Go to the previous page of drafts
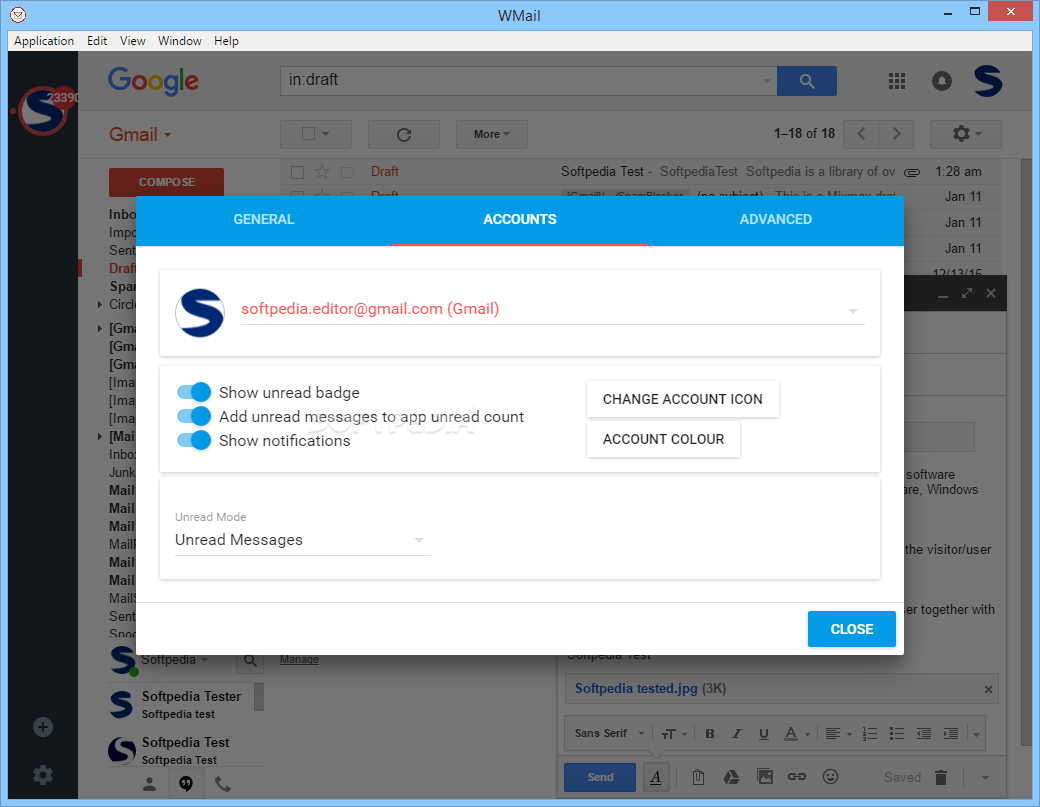The height and width of the screenshot is (807, 1040). pos(861,134)
